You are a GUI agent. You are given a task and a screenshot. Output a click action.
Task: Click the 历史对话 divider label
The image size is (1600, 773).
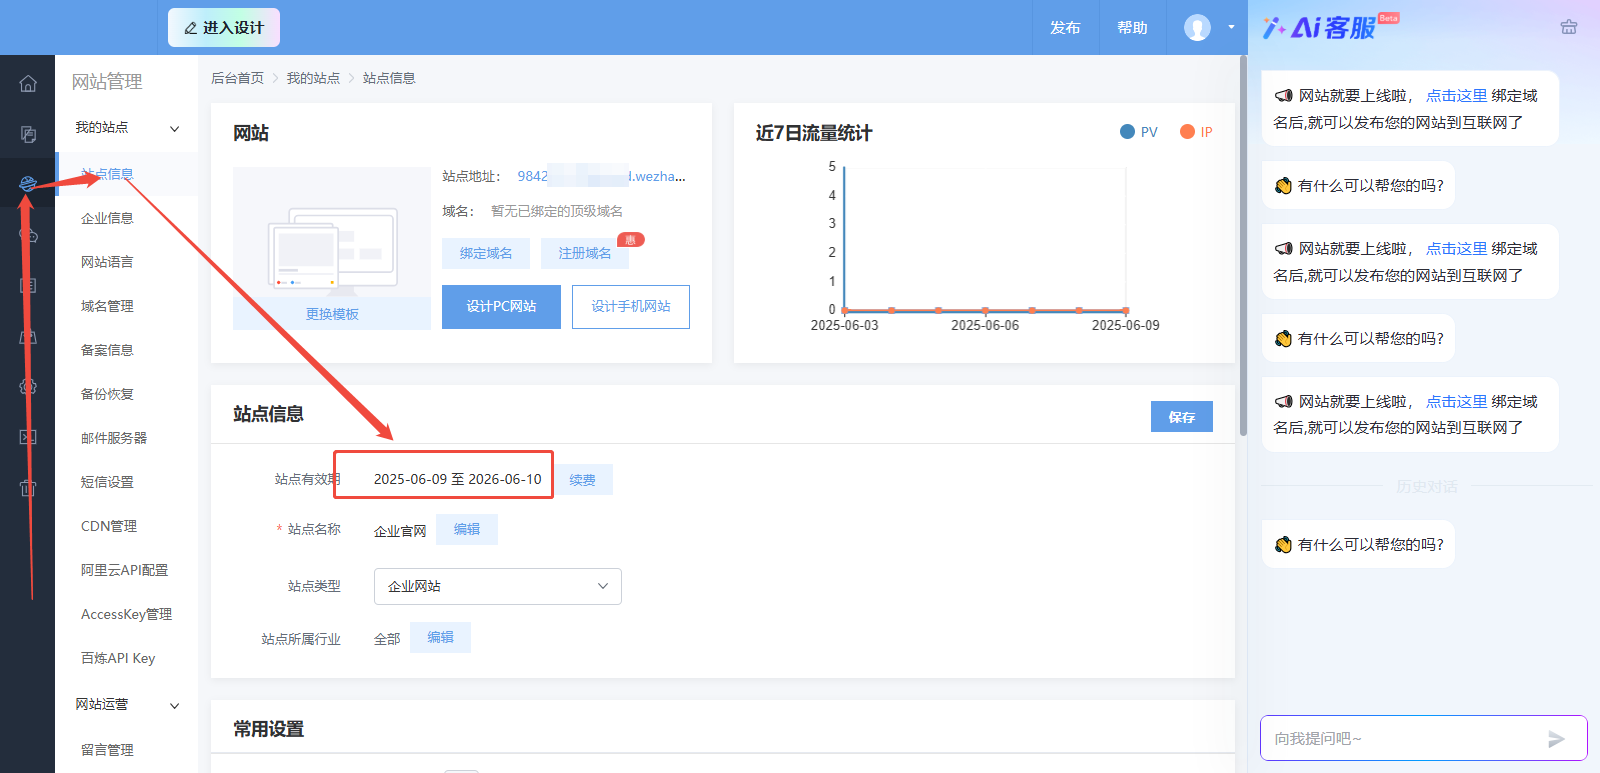[1427, 487]
